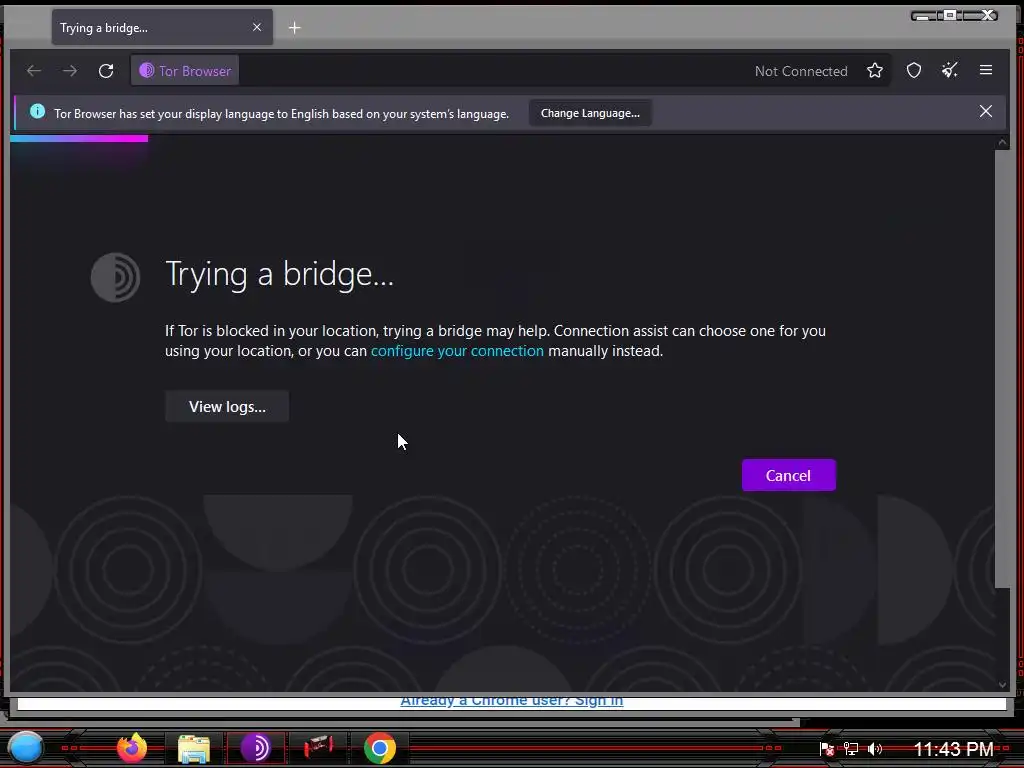1024x768 pixels.
Task: Maximize the Tor Browser window
Action: (950, 15)
